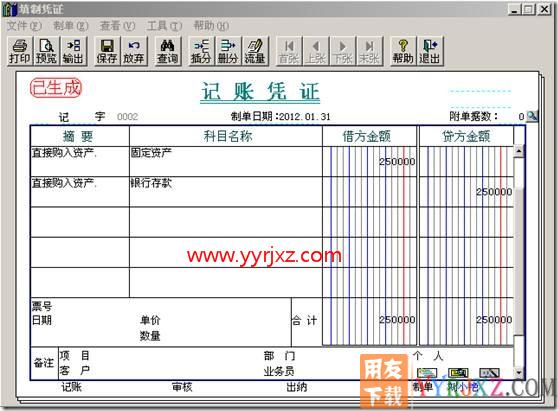Select 银行存款 account name cell
The image size is (558, 411).
(x=226, y=191)
